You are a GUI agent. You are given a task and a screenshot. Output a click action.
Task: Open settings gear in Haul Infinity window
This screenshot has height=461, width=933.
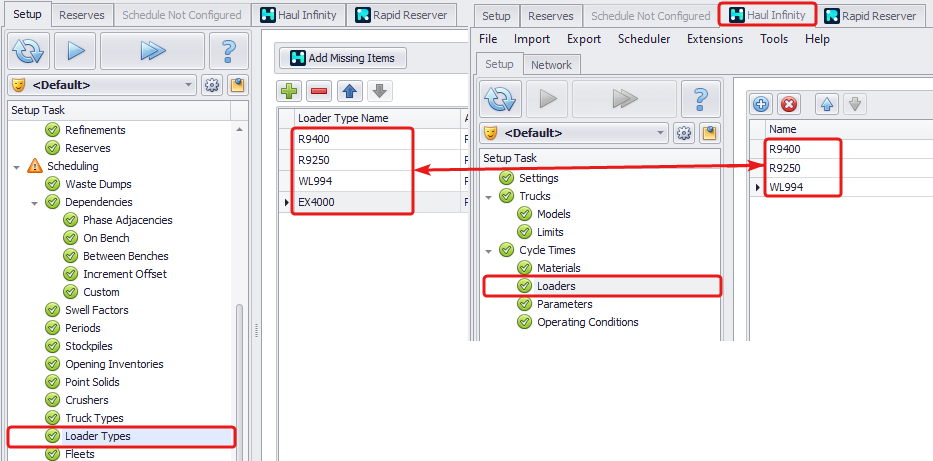[684, 133]
